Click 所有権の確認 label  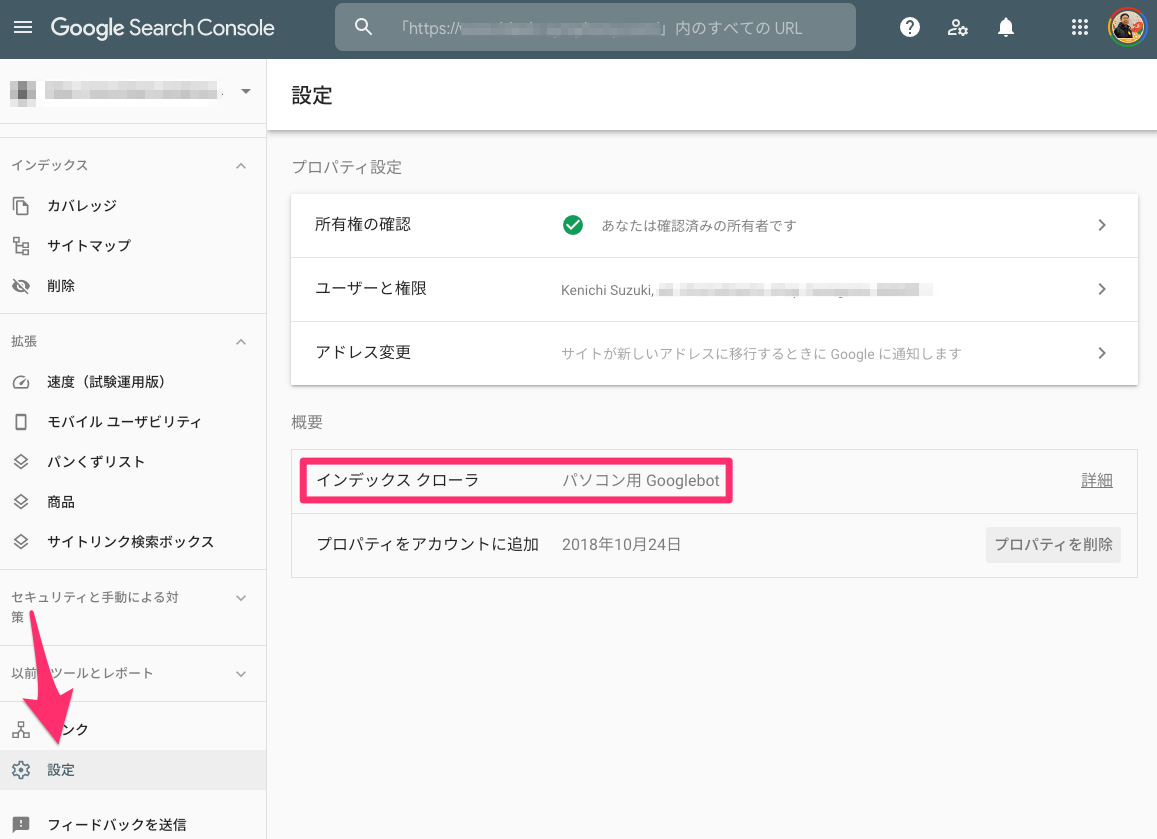point(363,224)
